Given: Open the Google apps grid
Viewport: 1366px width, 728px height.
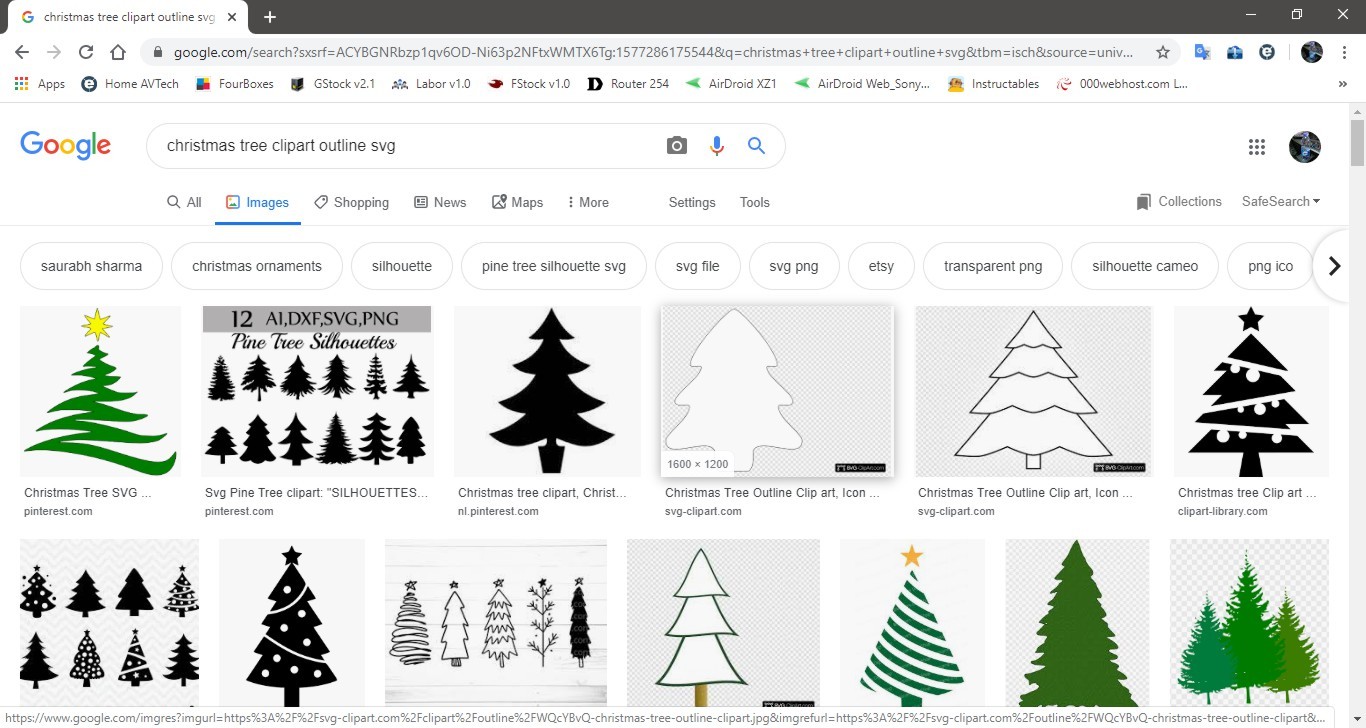Looking at the screenshot, I should tap(1257, 147).
